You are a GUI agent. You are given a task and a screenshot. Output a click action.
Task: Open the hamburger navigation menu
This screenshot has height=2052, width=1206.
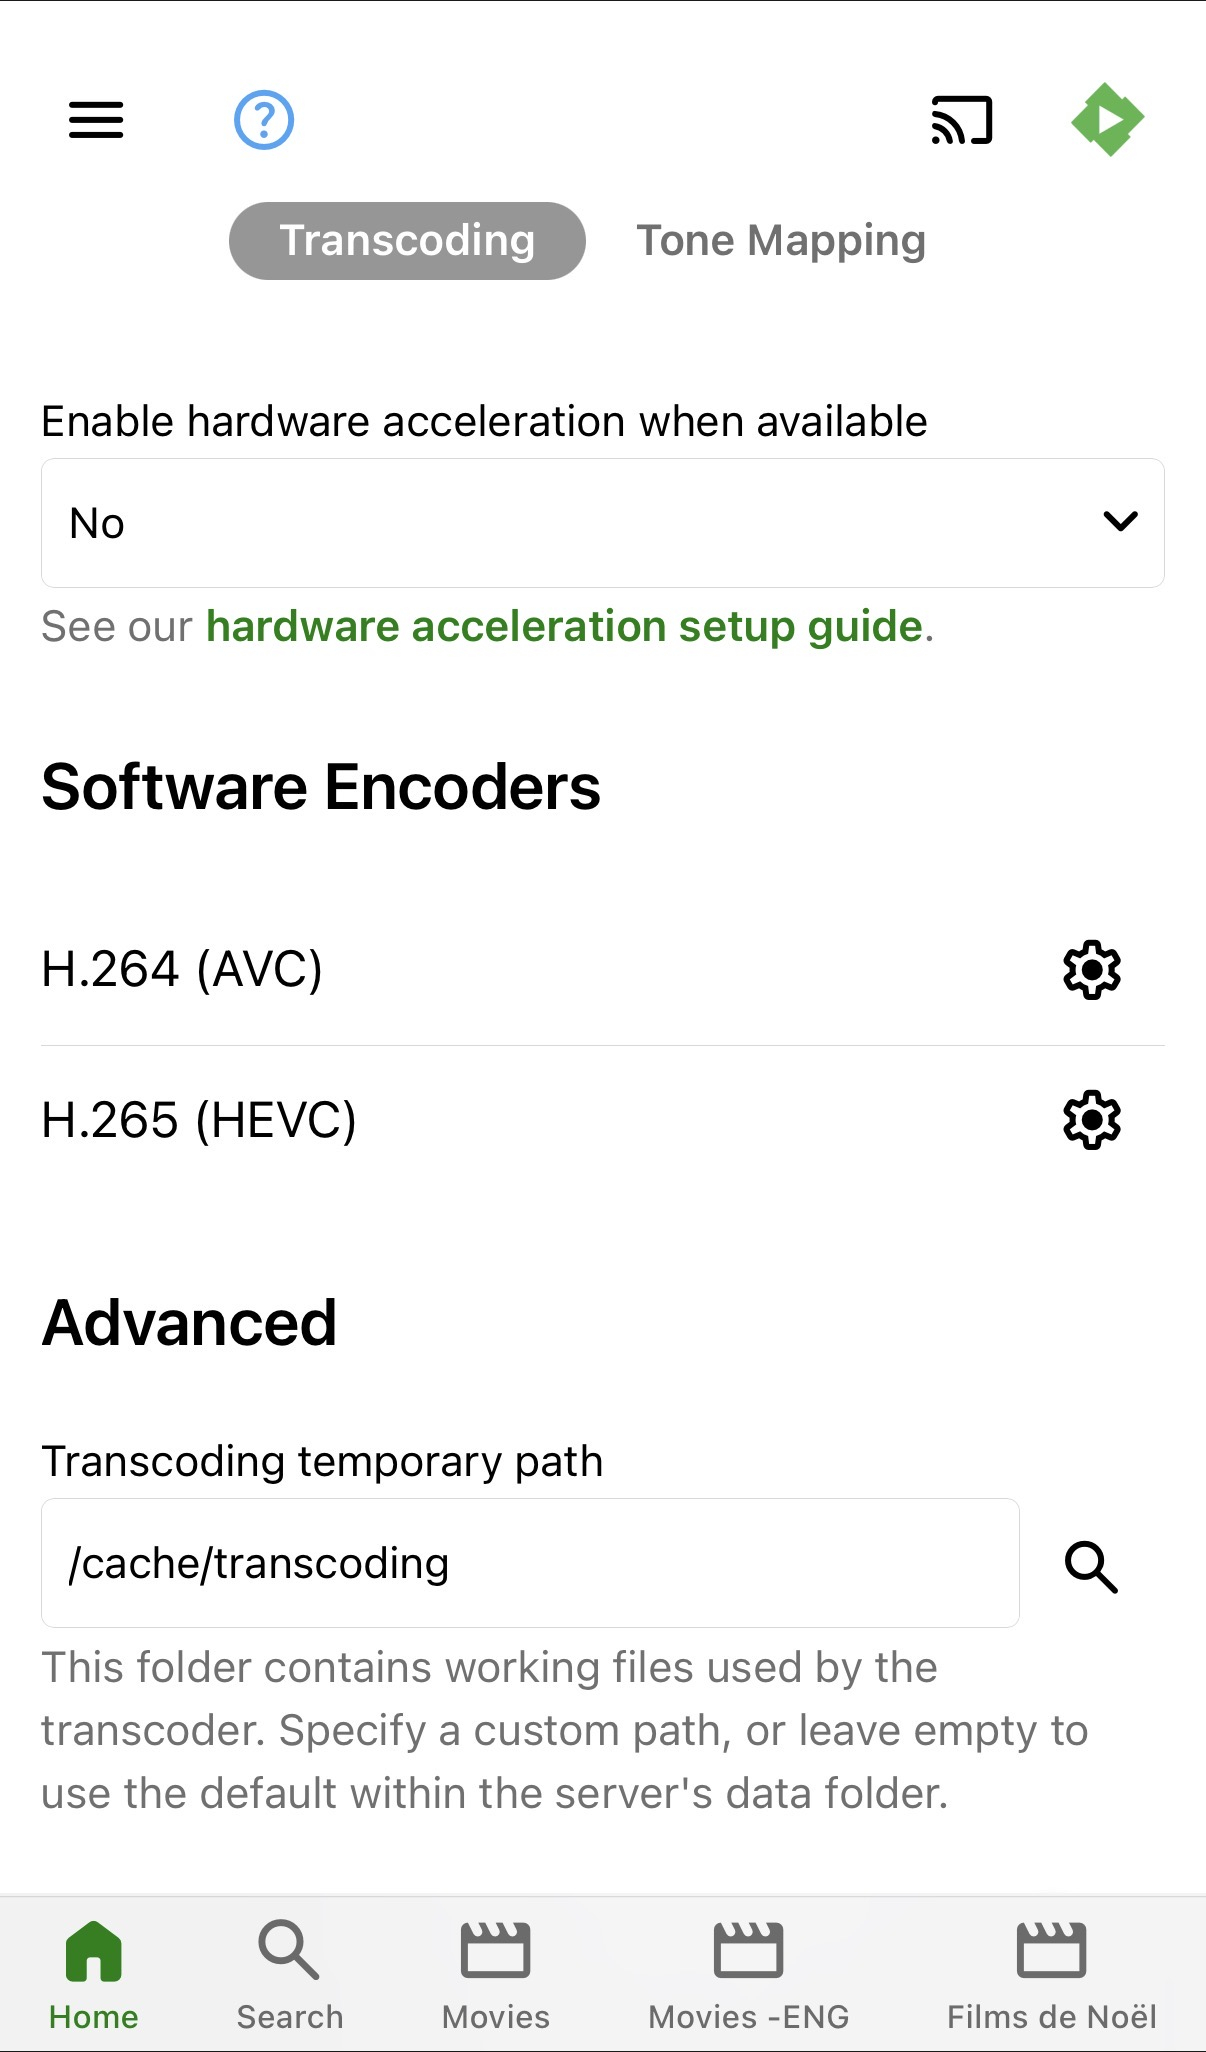(96, 120)
